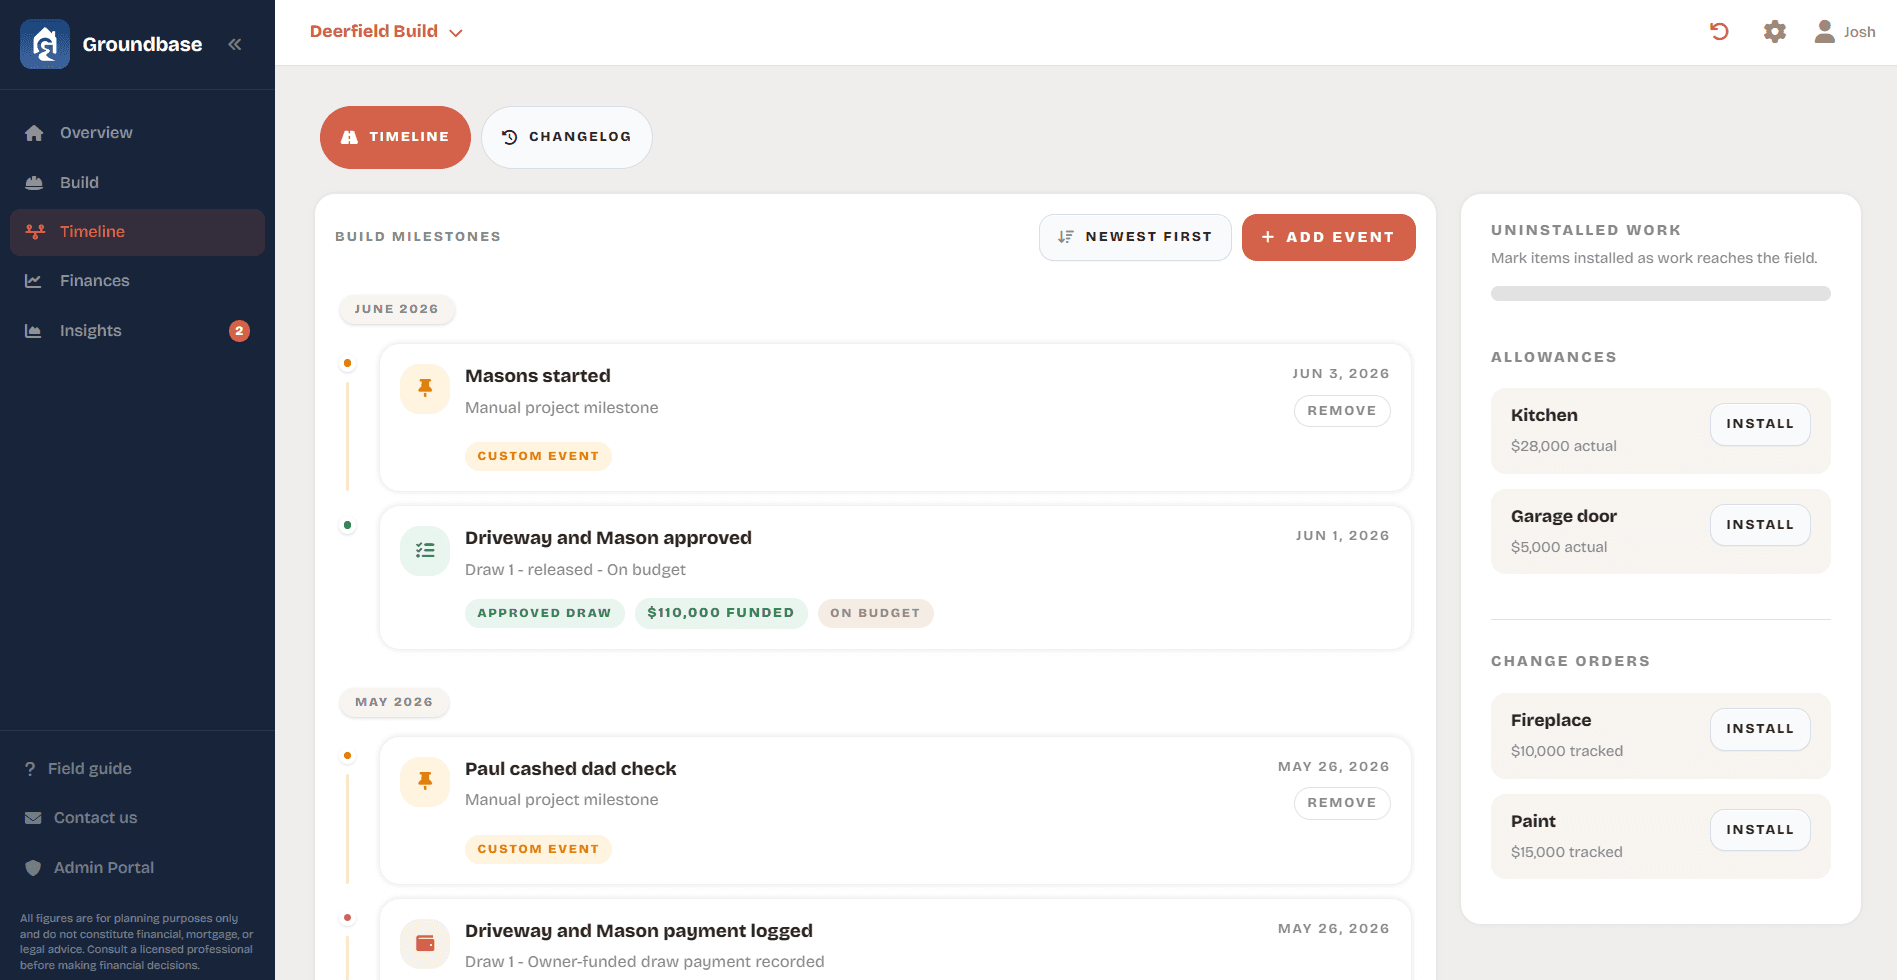
Task: Click the Field guide question mark icon
Action: pos(30,769)
